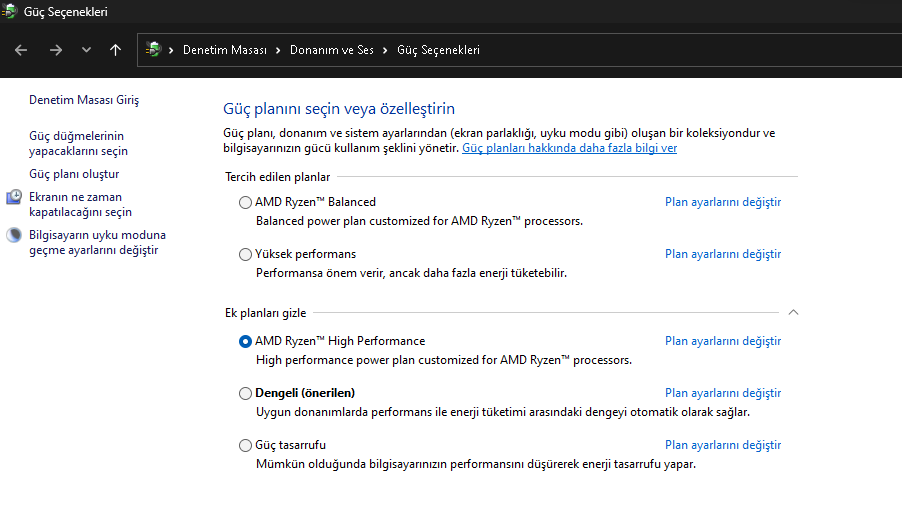Collapse the Ek planları gizle section chevron
902x511 pixels.
coord(793,312)
